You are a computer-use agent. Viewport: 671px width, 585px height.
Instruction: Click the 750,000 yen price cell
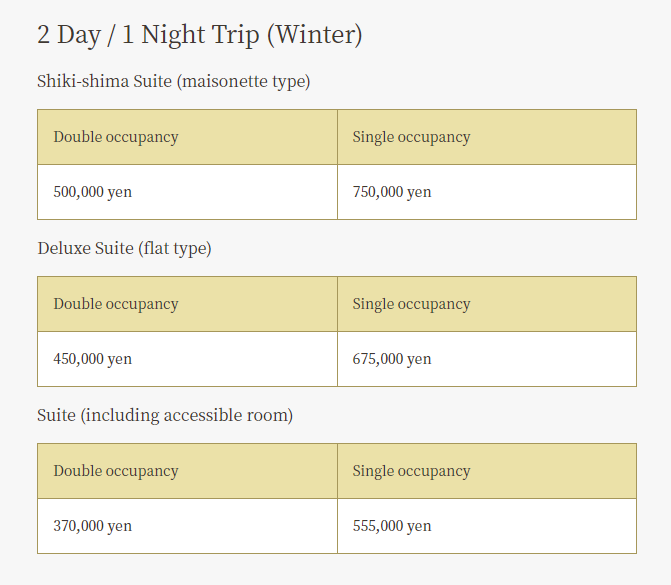point(392,192)
